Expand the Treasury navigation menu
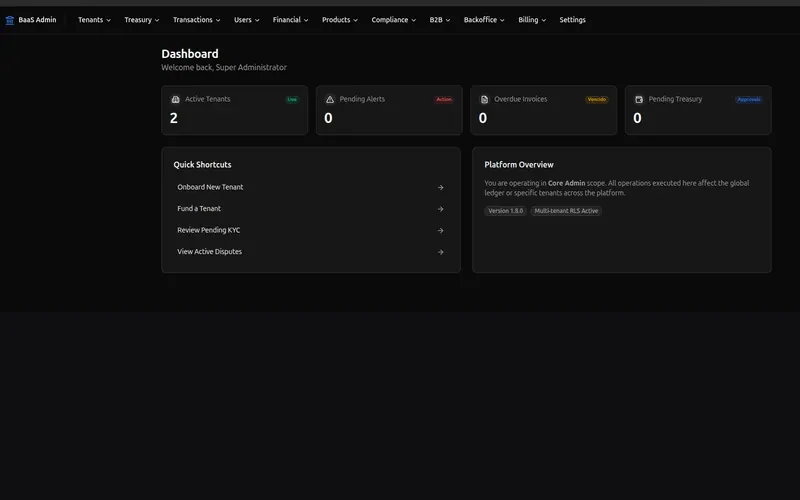Screen dimensions: 800x500 click(x=142, y=20)
